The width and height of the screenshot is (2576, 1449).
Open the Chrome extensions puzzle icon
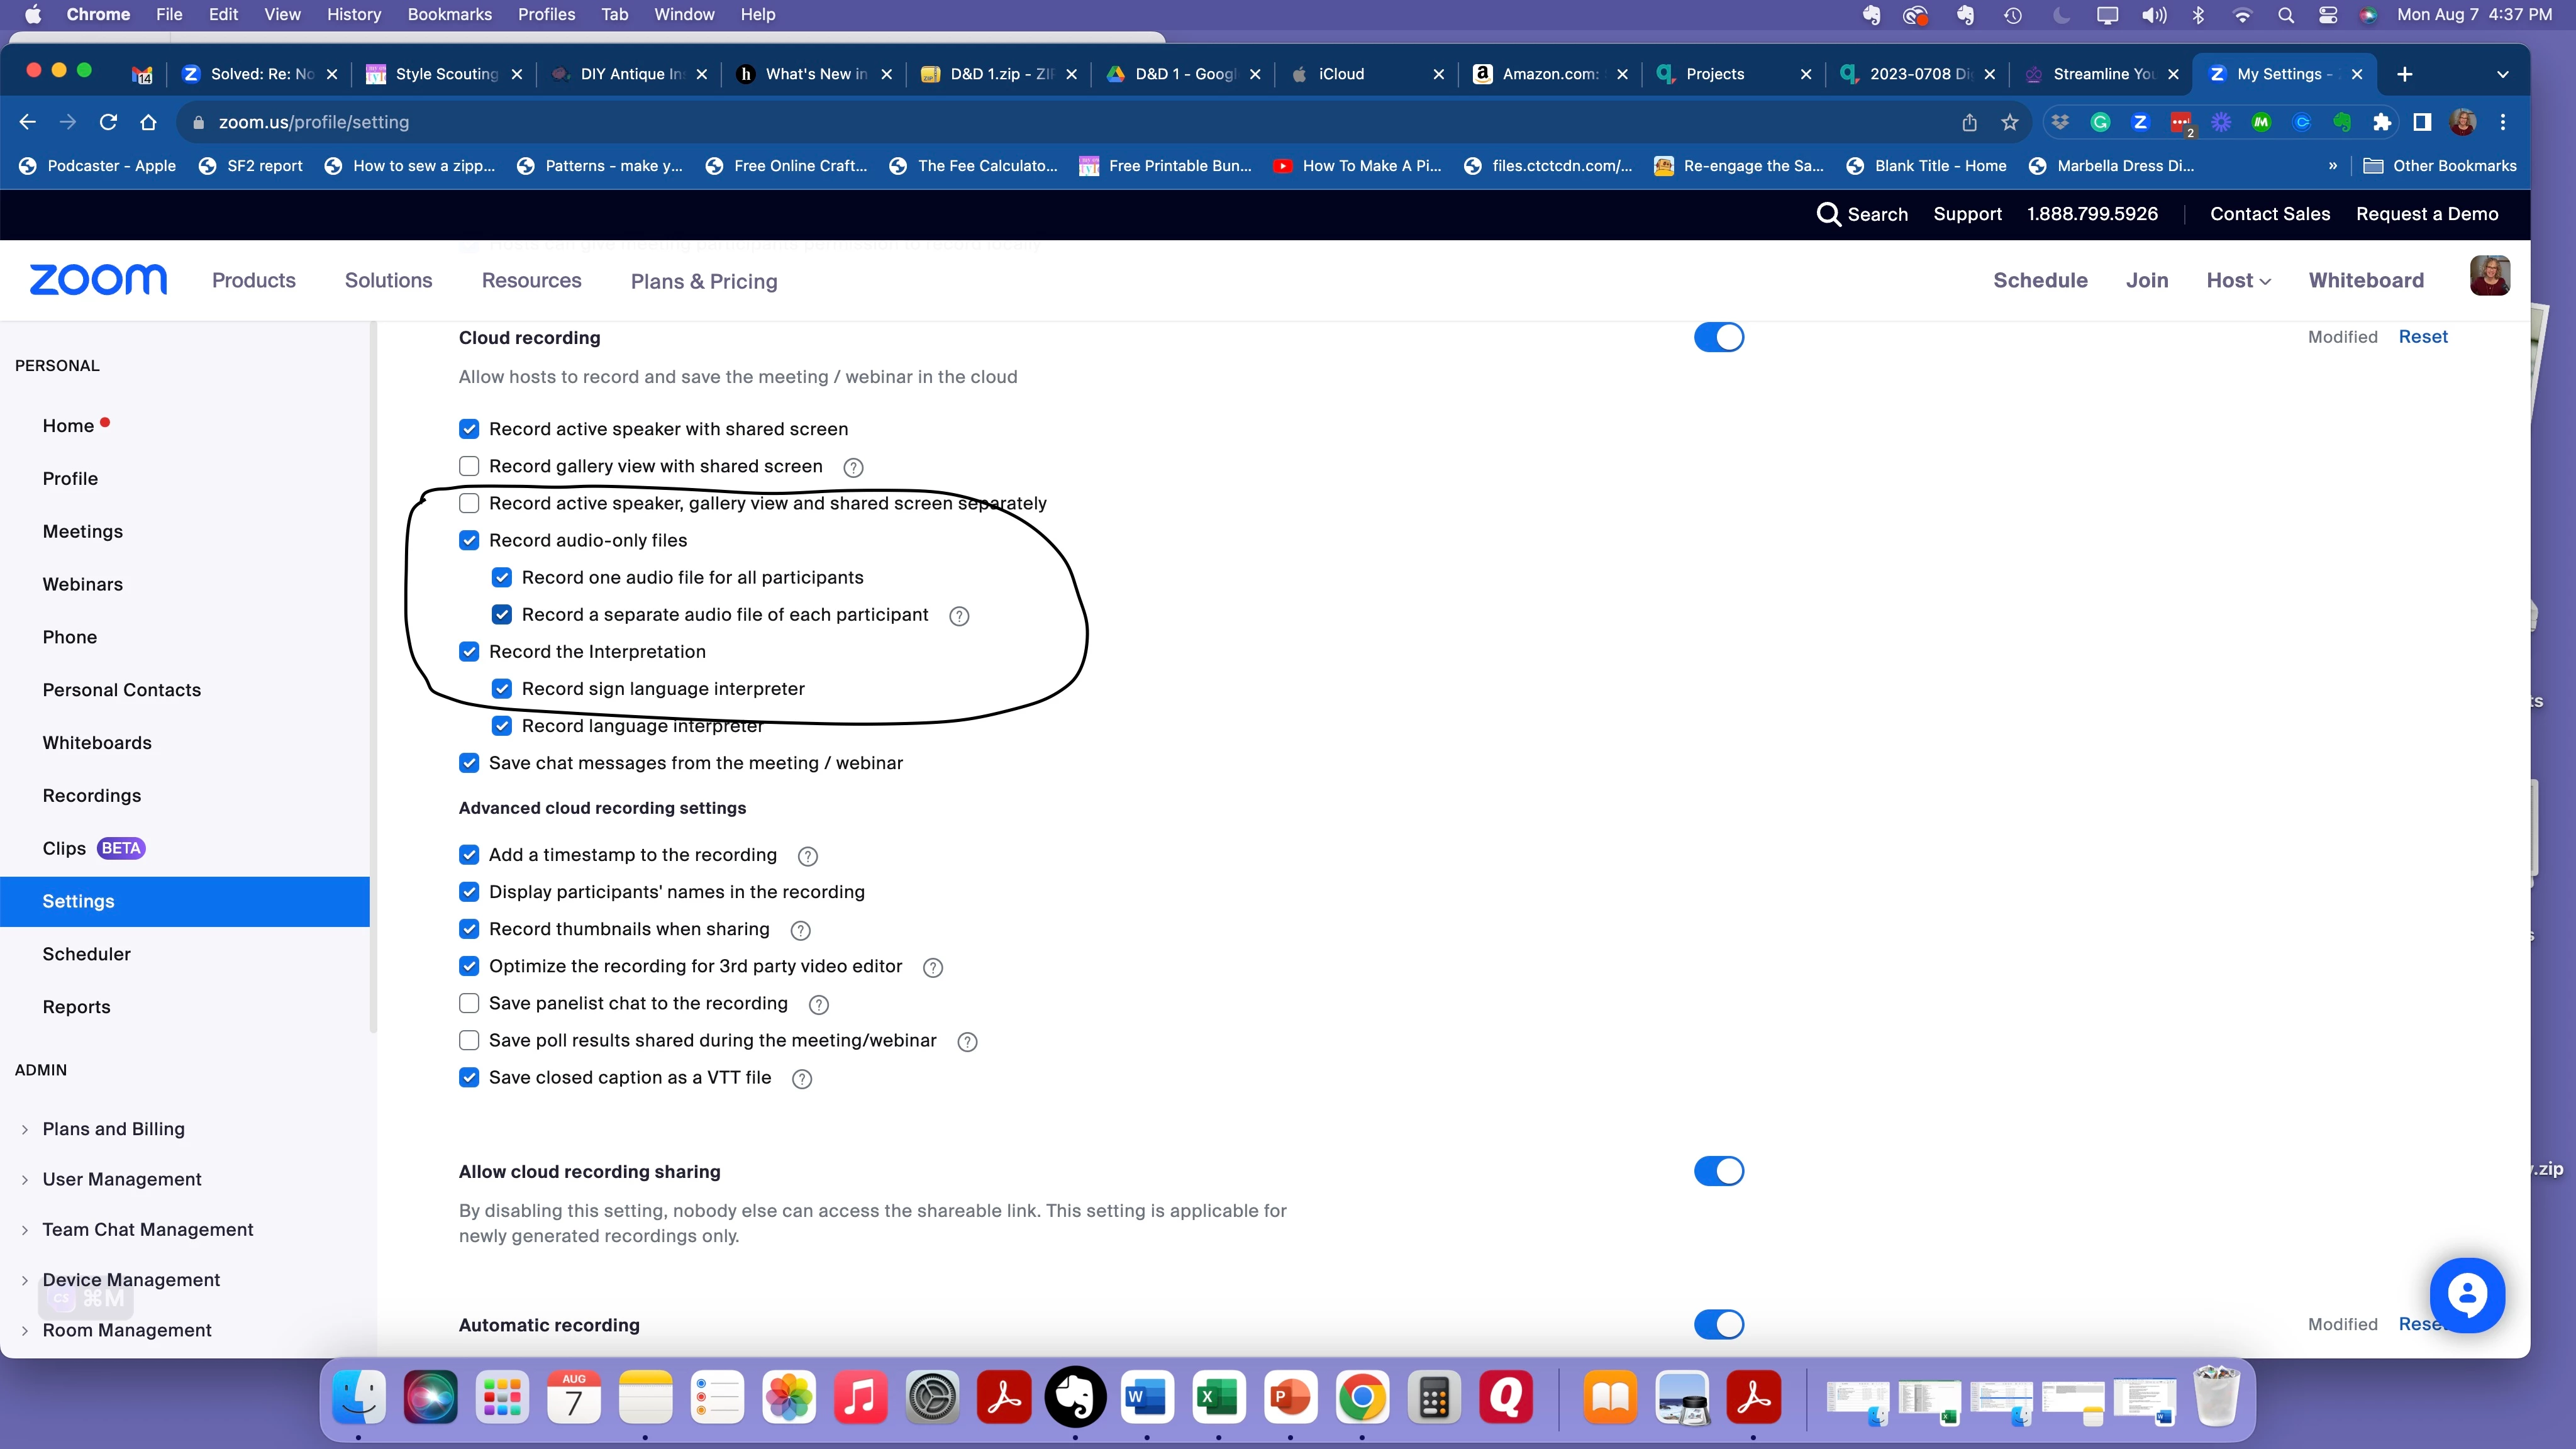click(x=2382, y=122)
